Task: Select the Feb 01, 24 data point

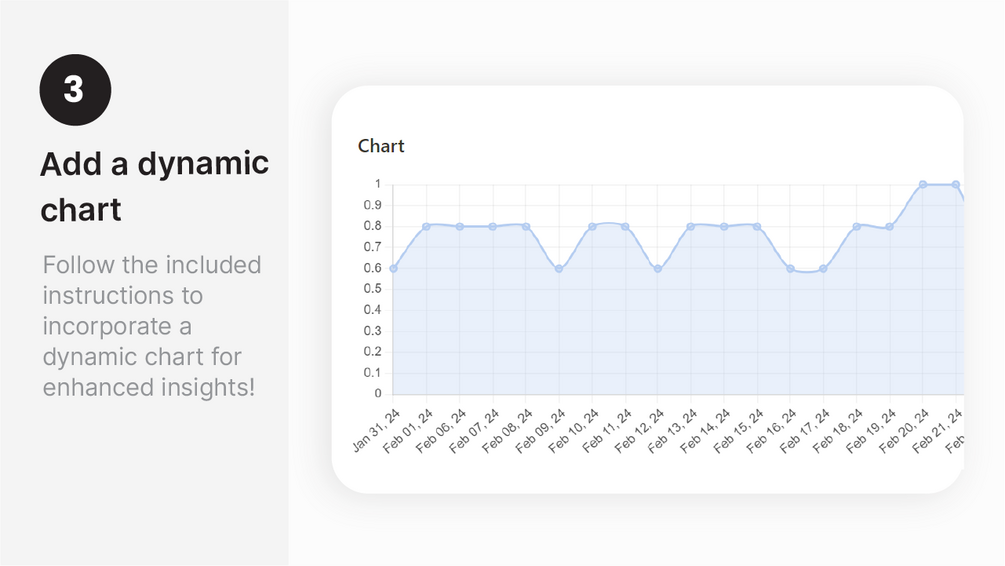Action: pos(426,226)
